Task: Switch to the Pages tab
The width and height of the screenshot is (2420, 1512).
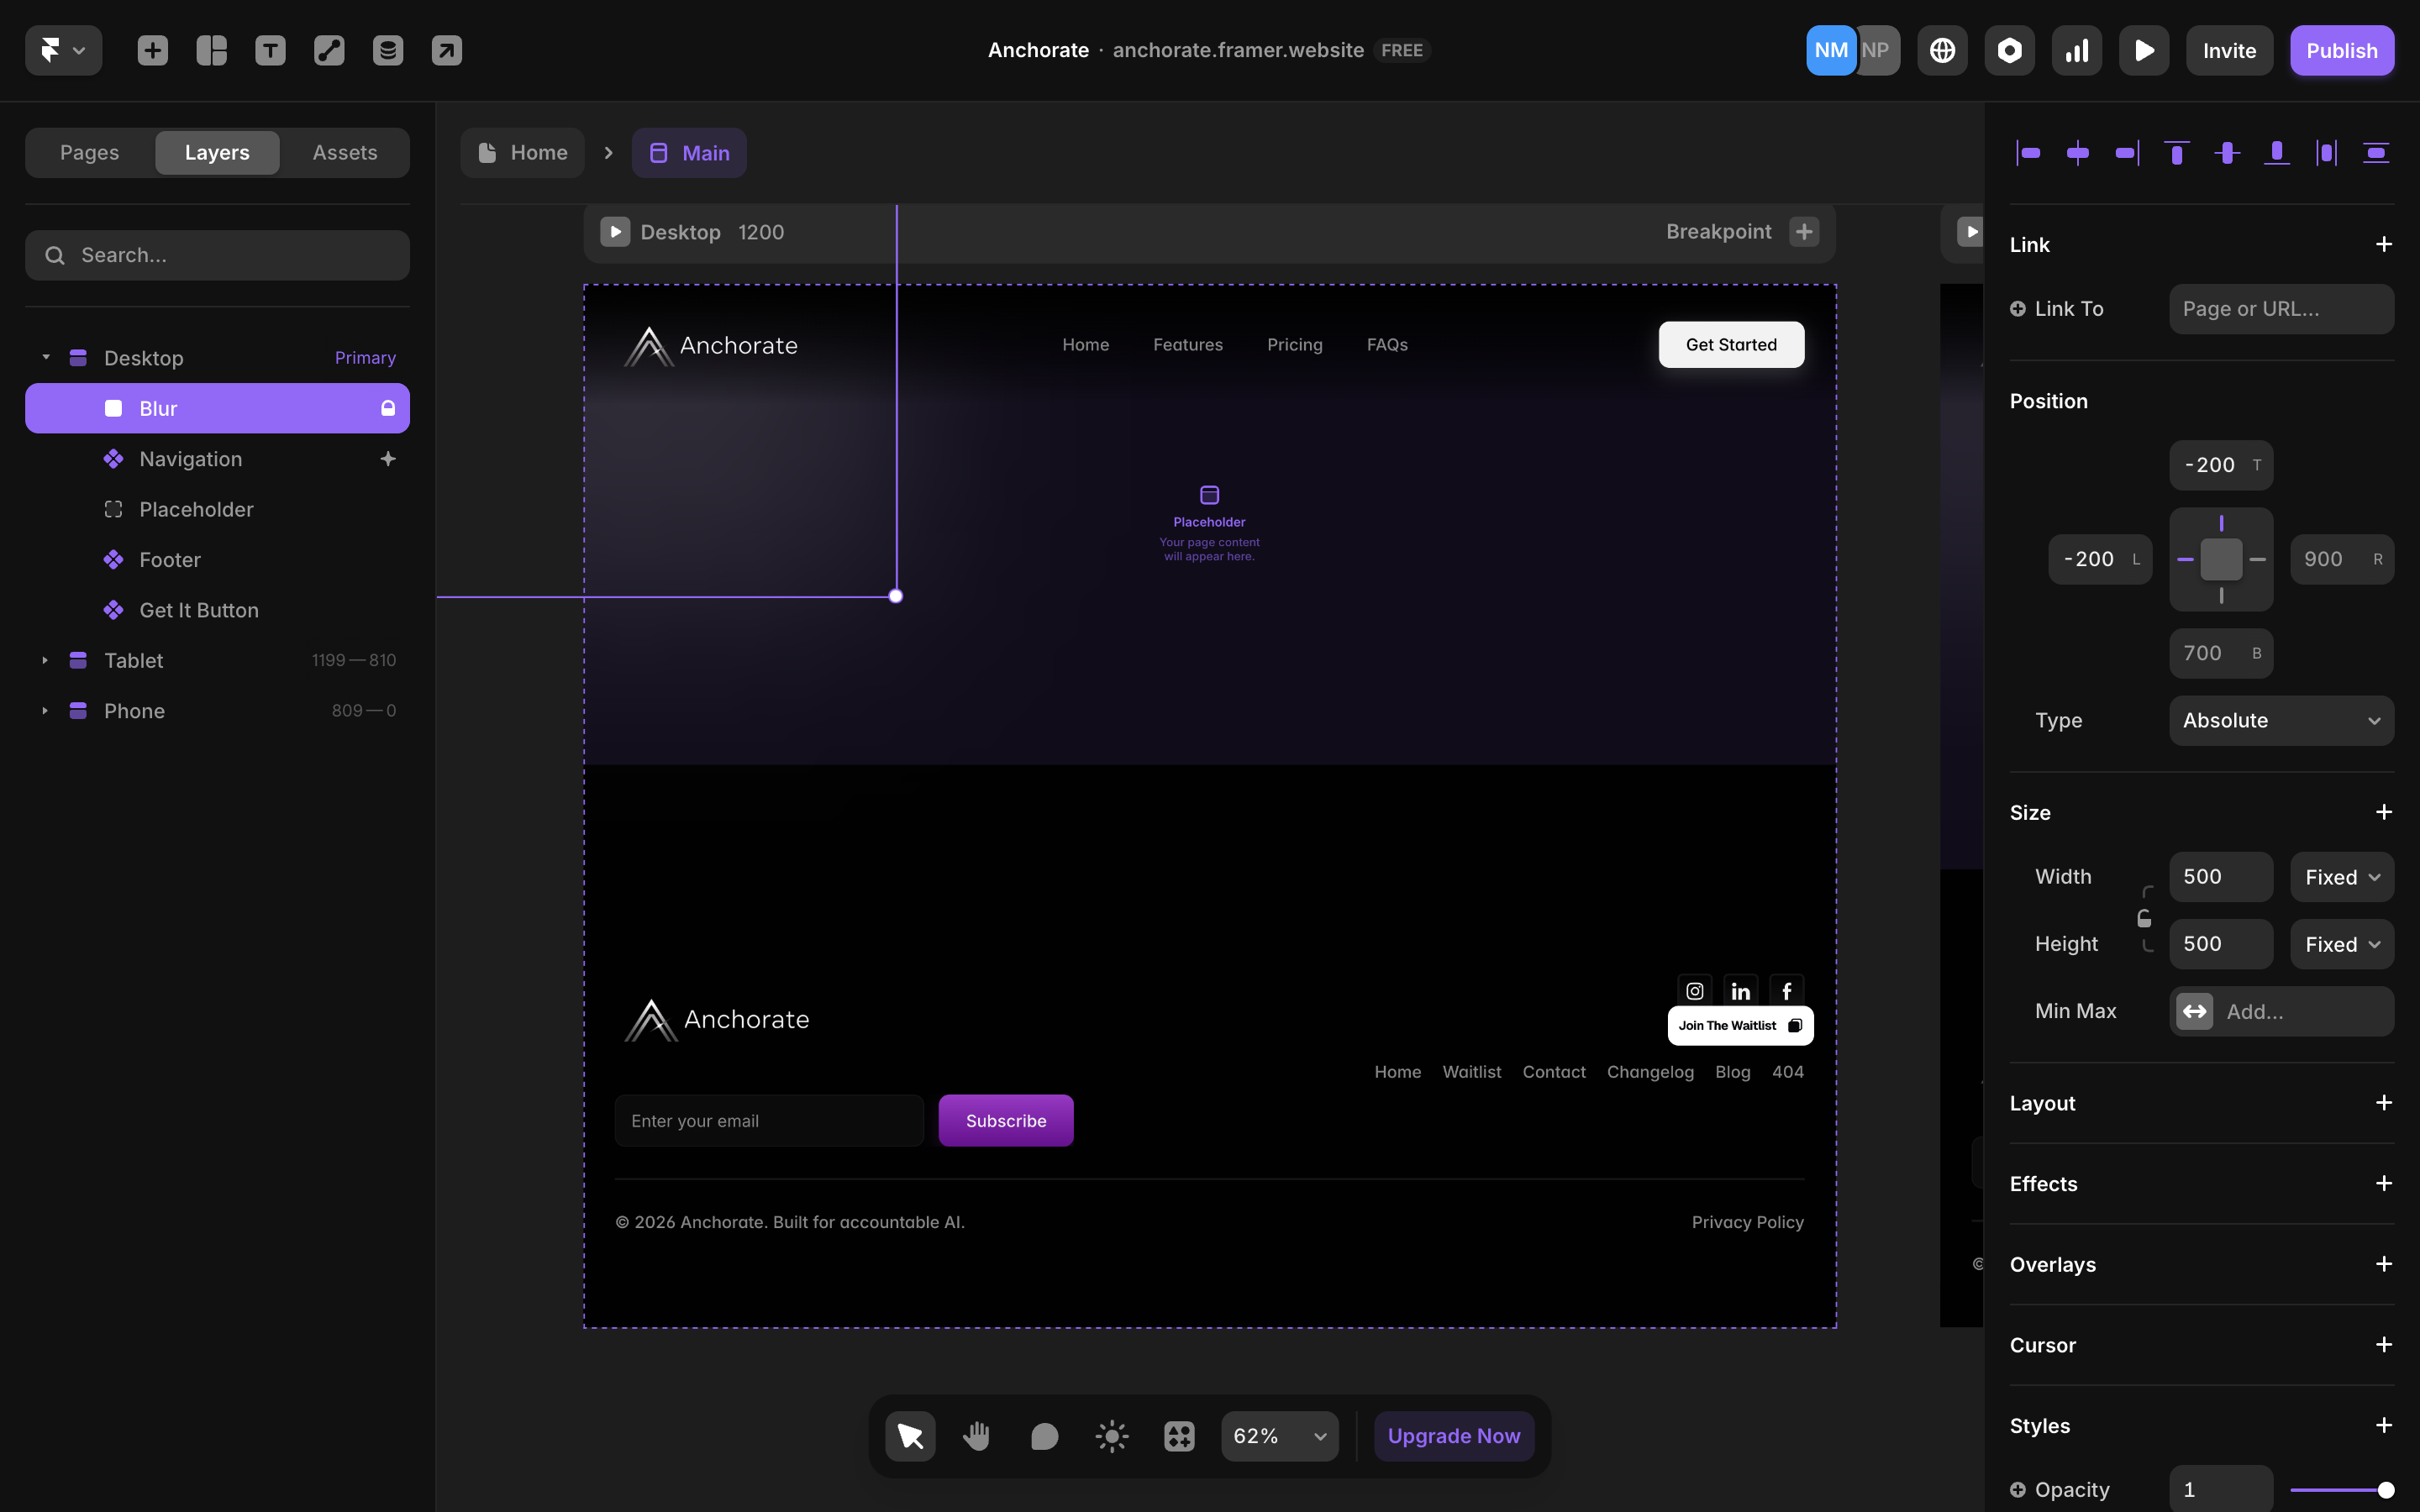Action: (89, 152)
